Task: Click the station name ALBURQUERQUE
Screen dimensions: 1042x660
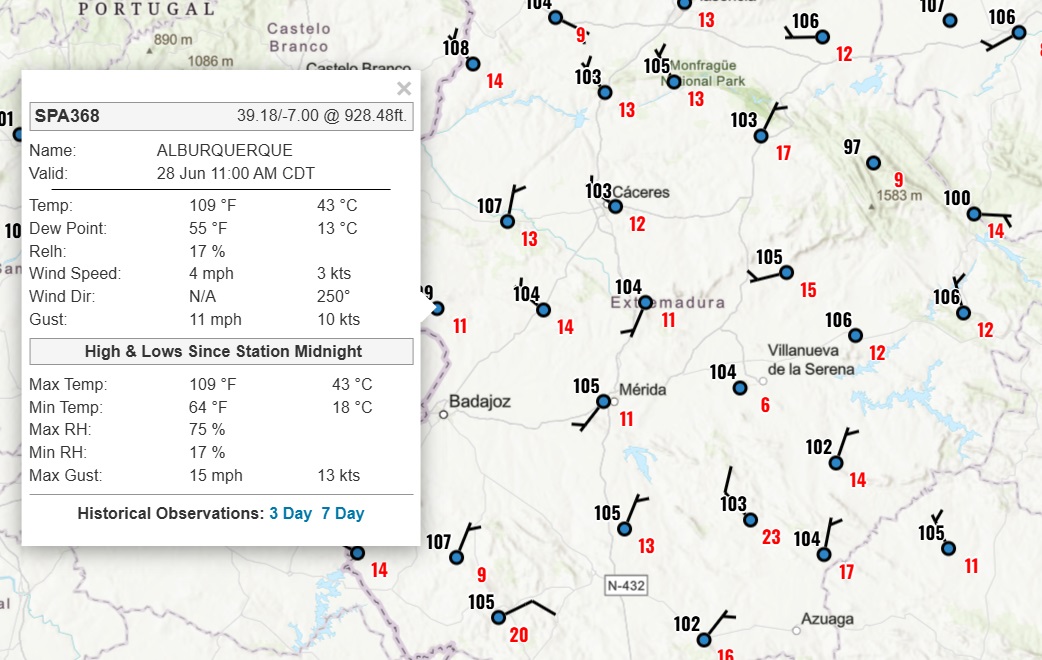Action: coord(225,150)
